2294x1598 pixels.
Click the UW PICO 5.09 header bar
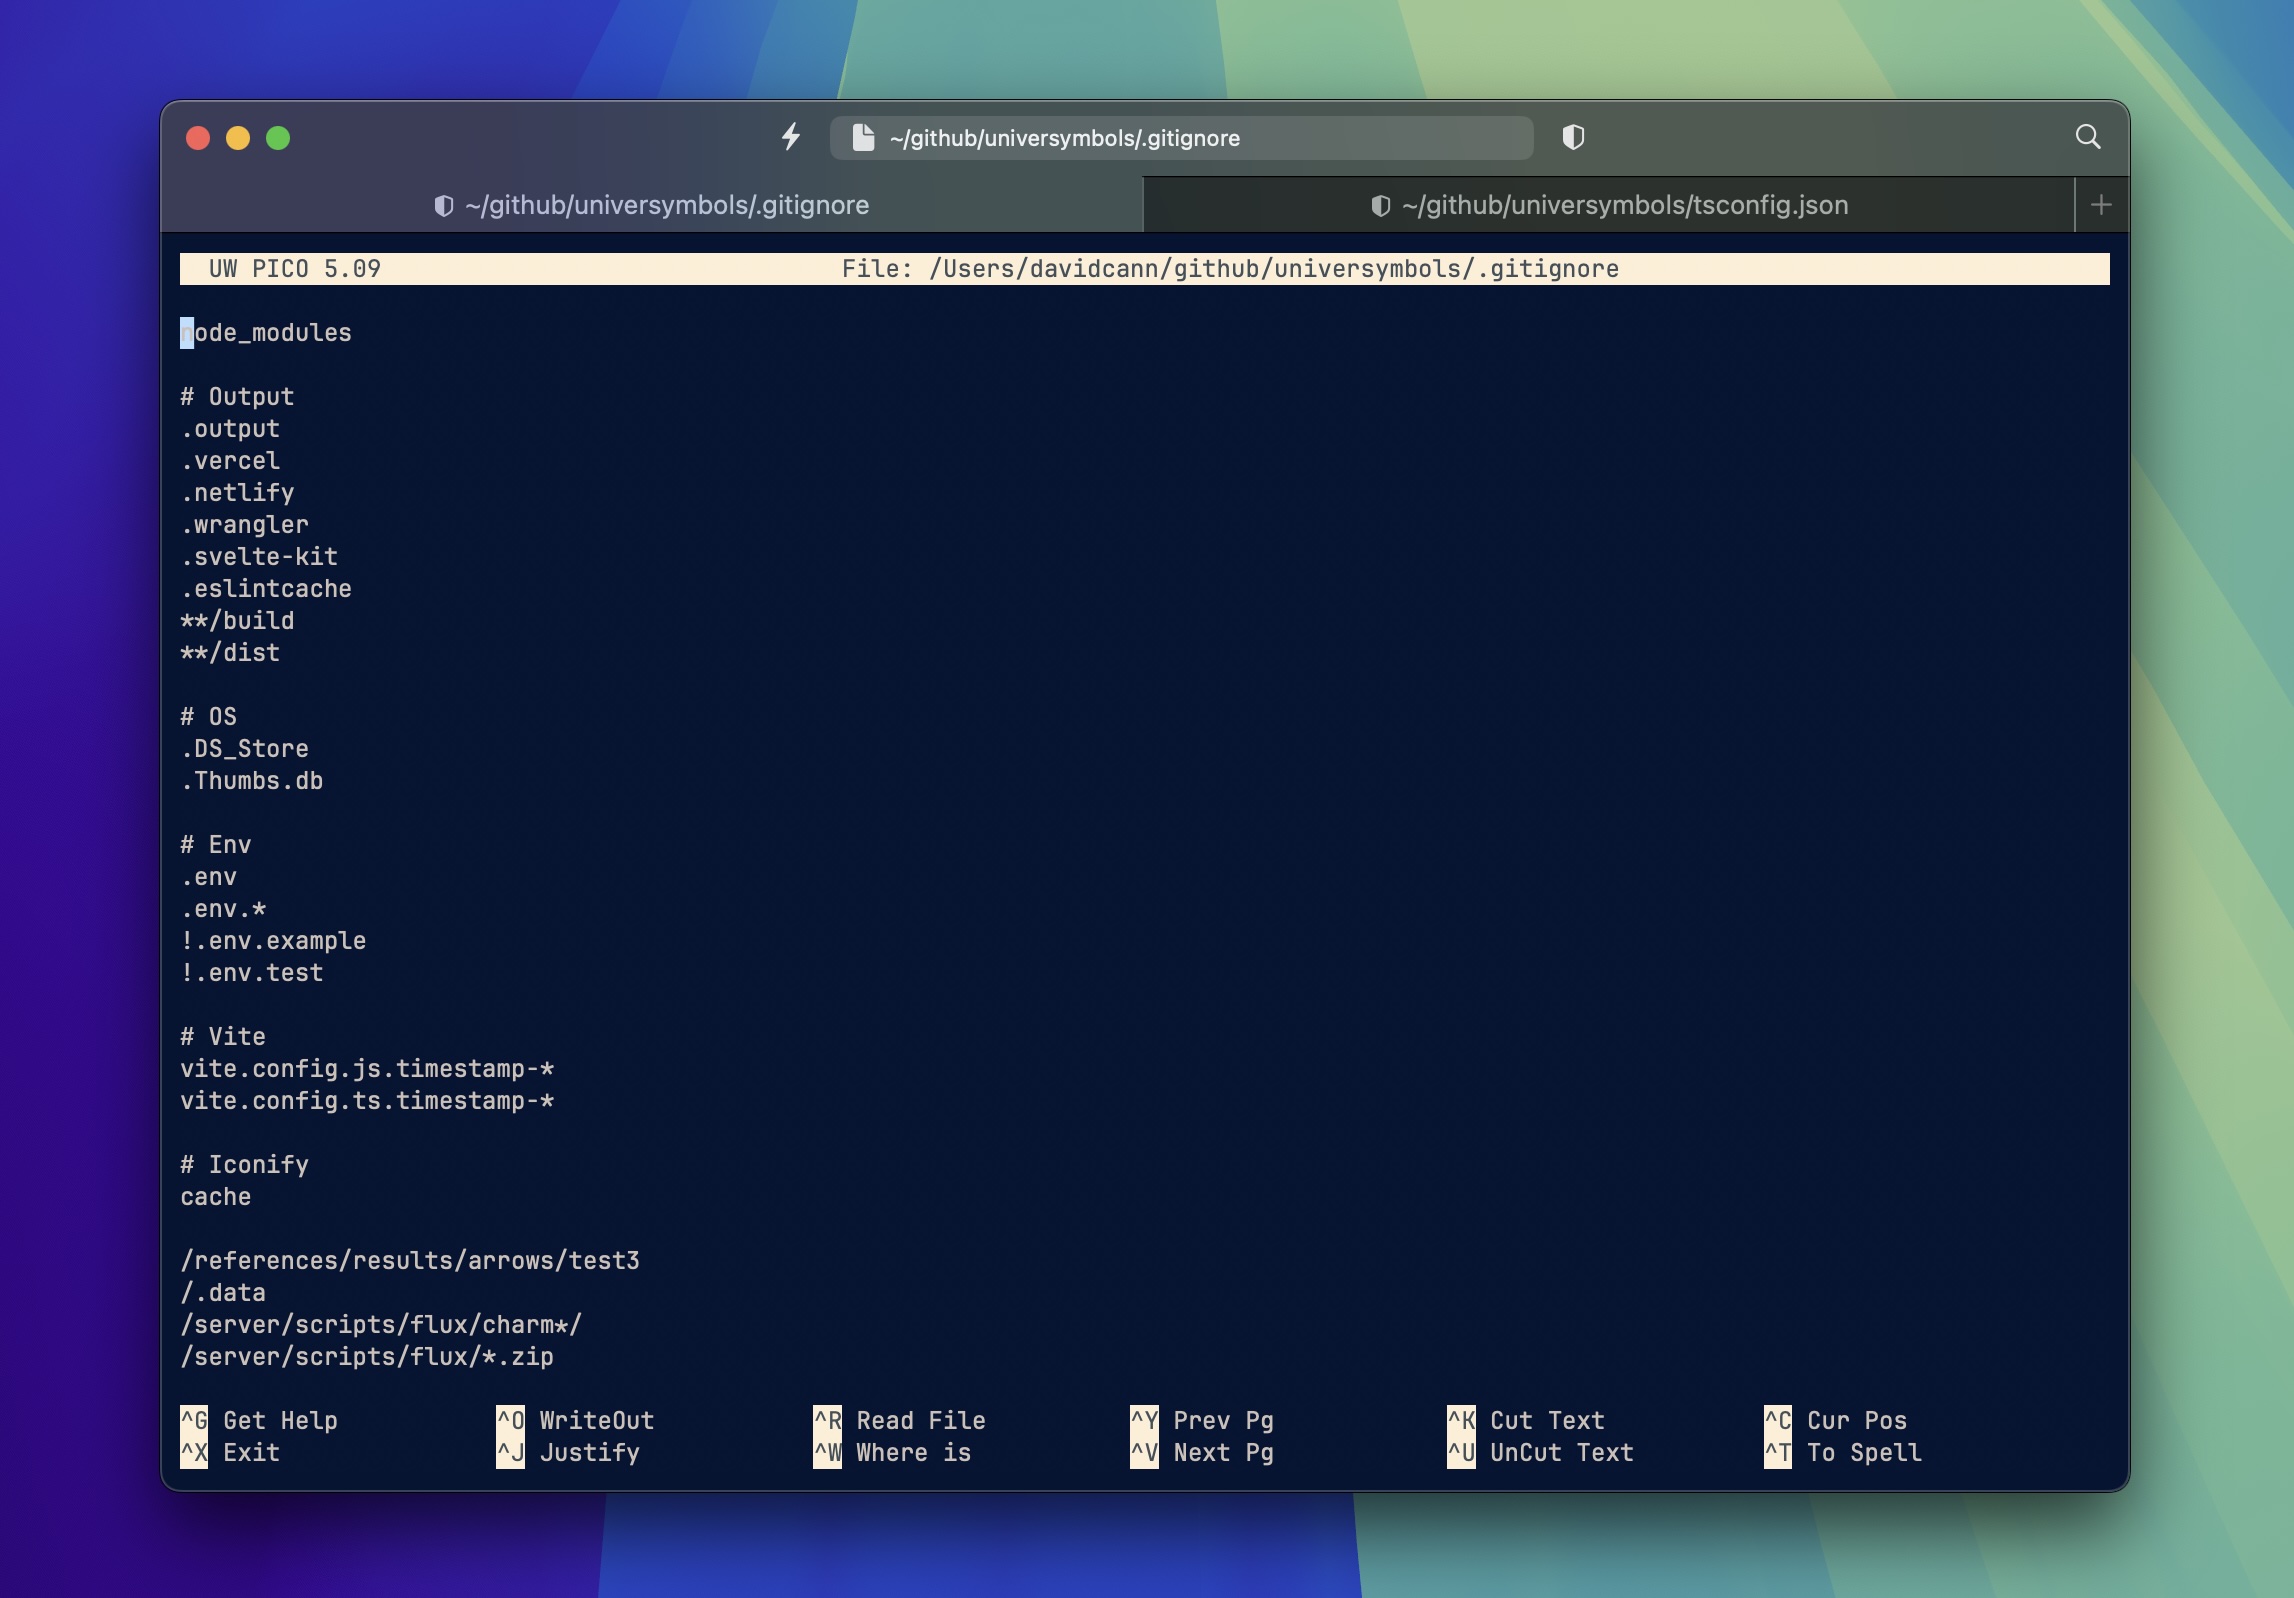294,268
